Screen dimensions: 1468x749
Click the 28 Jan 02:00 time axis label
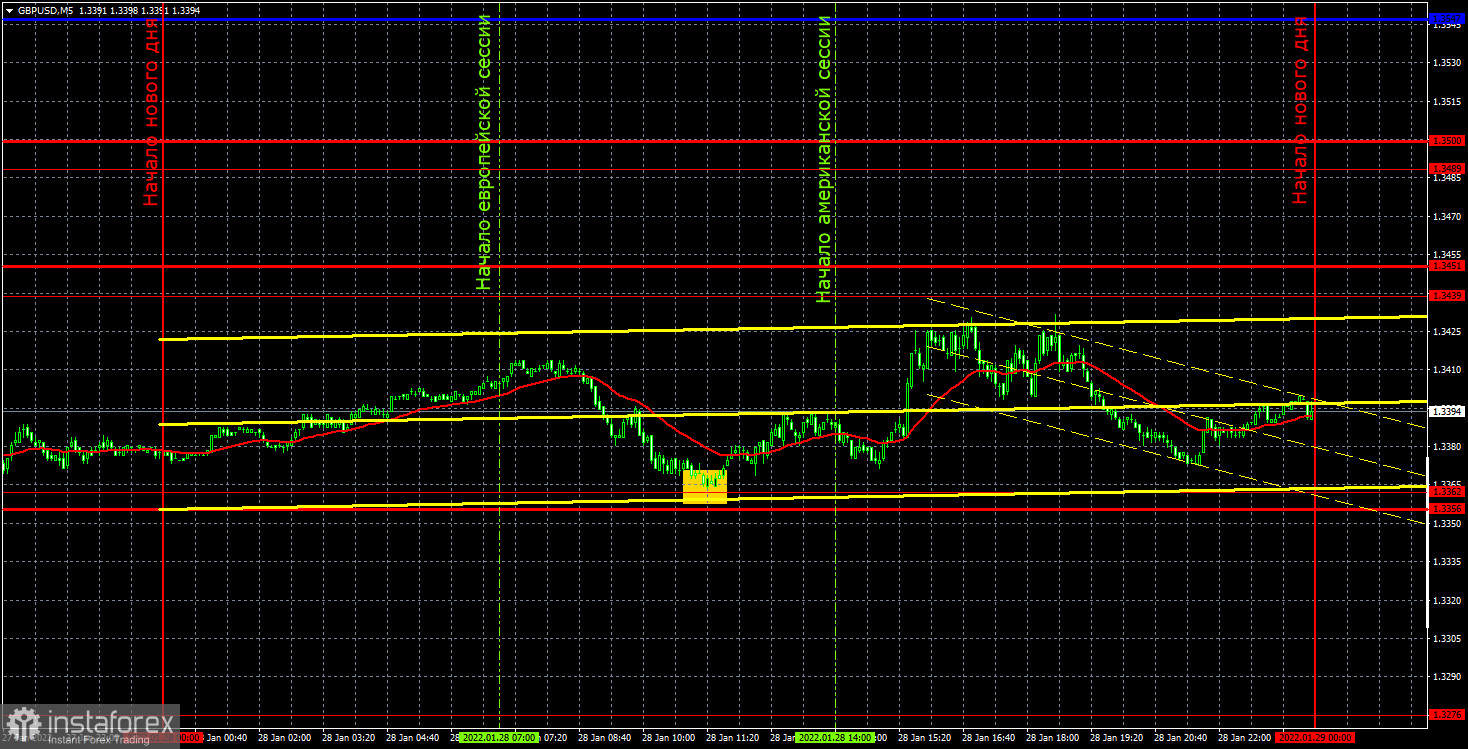(285, 738)
